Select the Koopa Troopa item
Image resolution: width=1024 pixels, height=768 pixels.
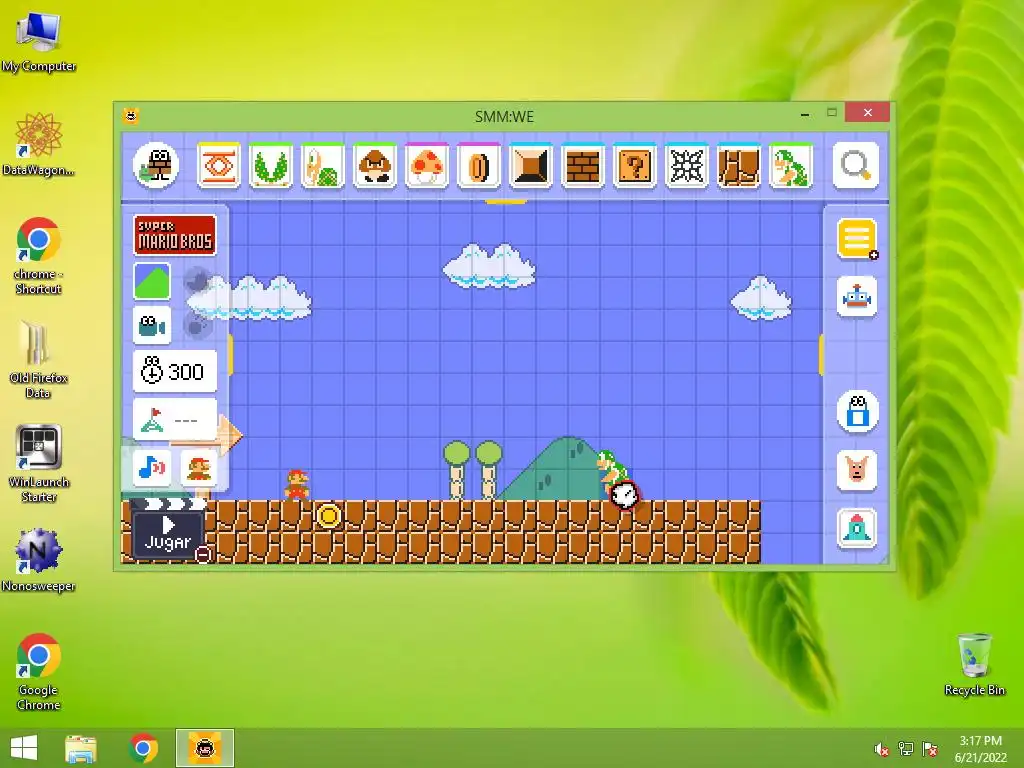coord(323,165)
